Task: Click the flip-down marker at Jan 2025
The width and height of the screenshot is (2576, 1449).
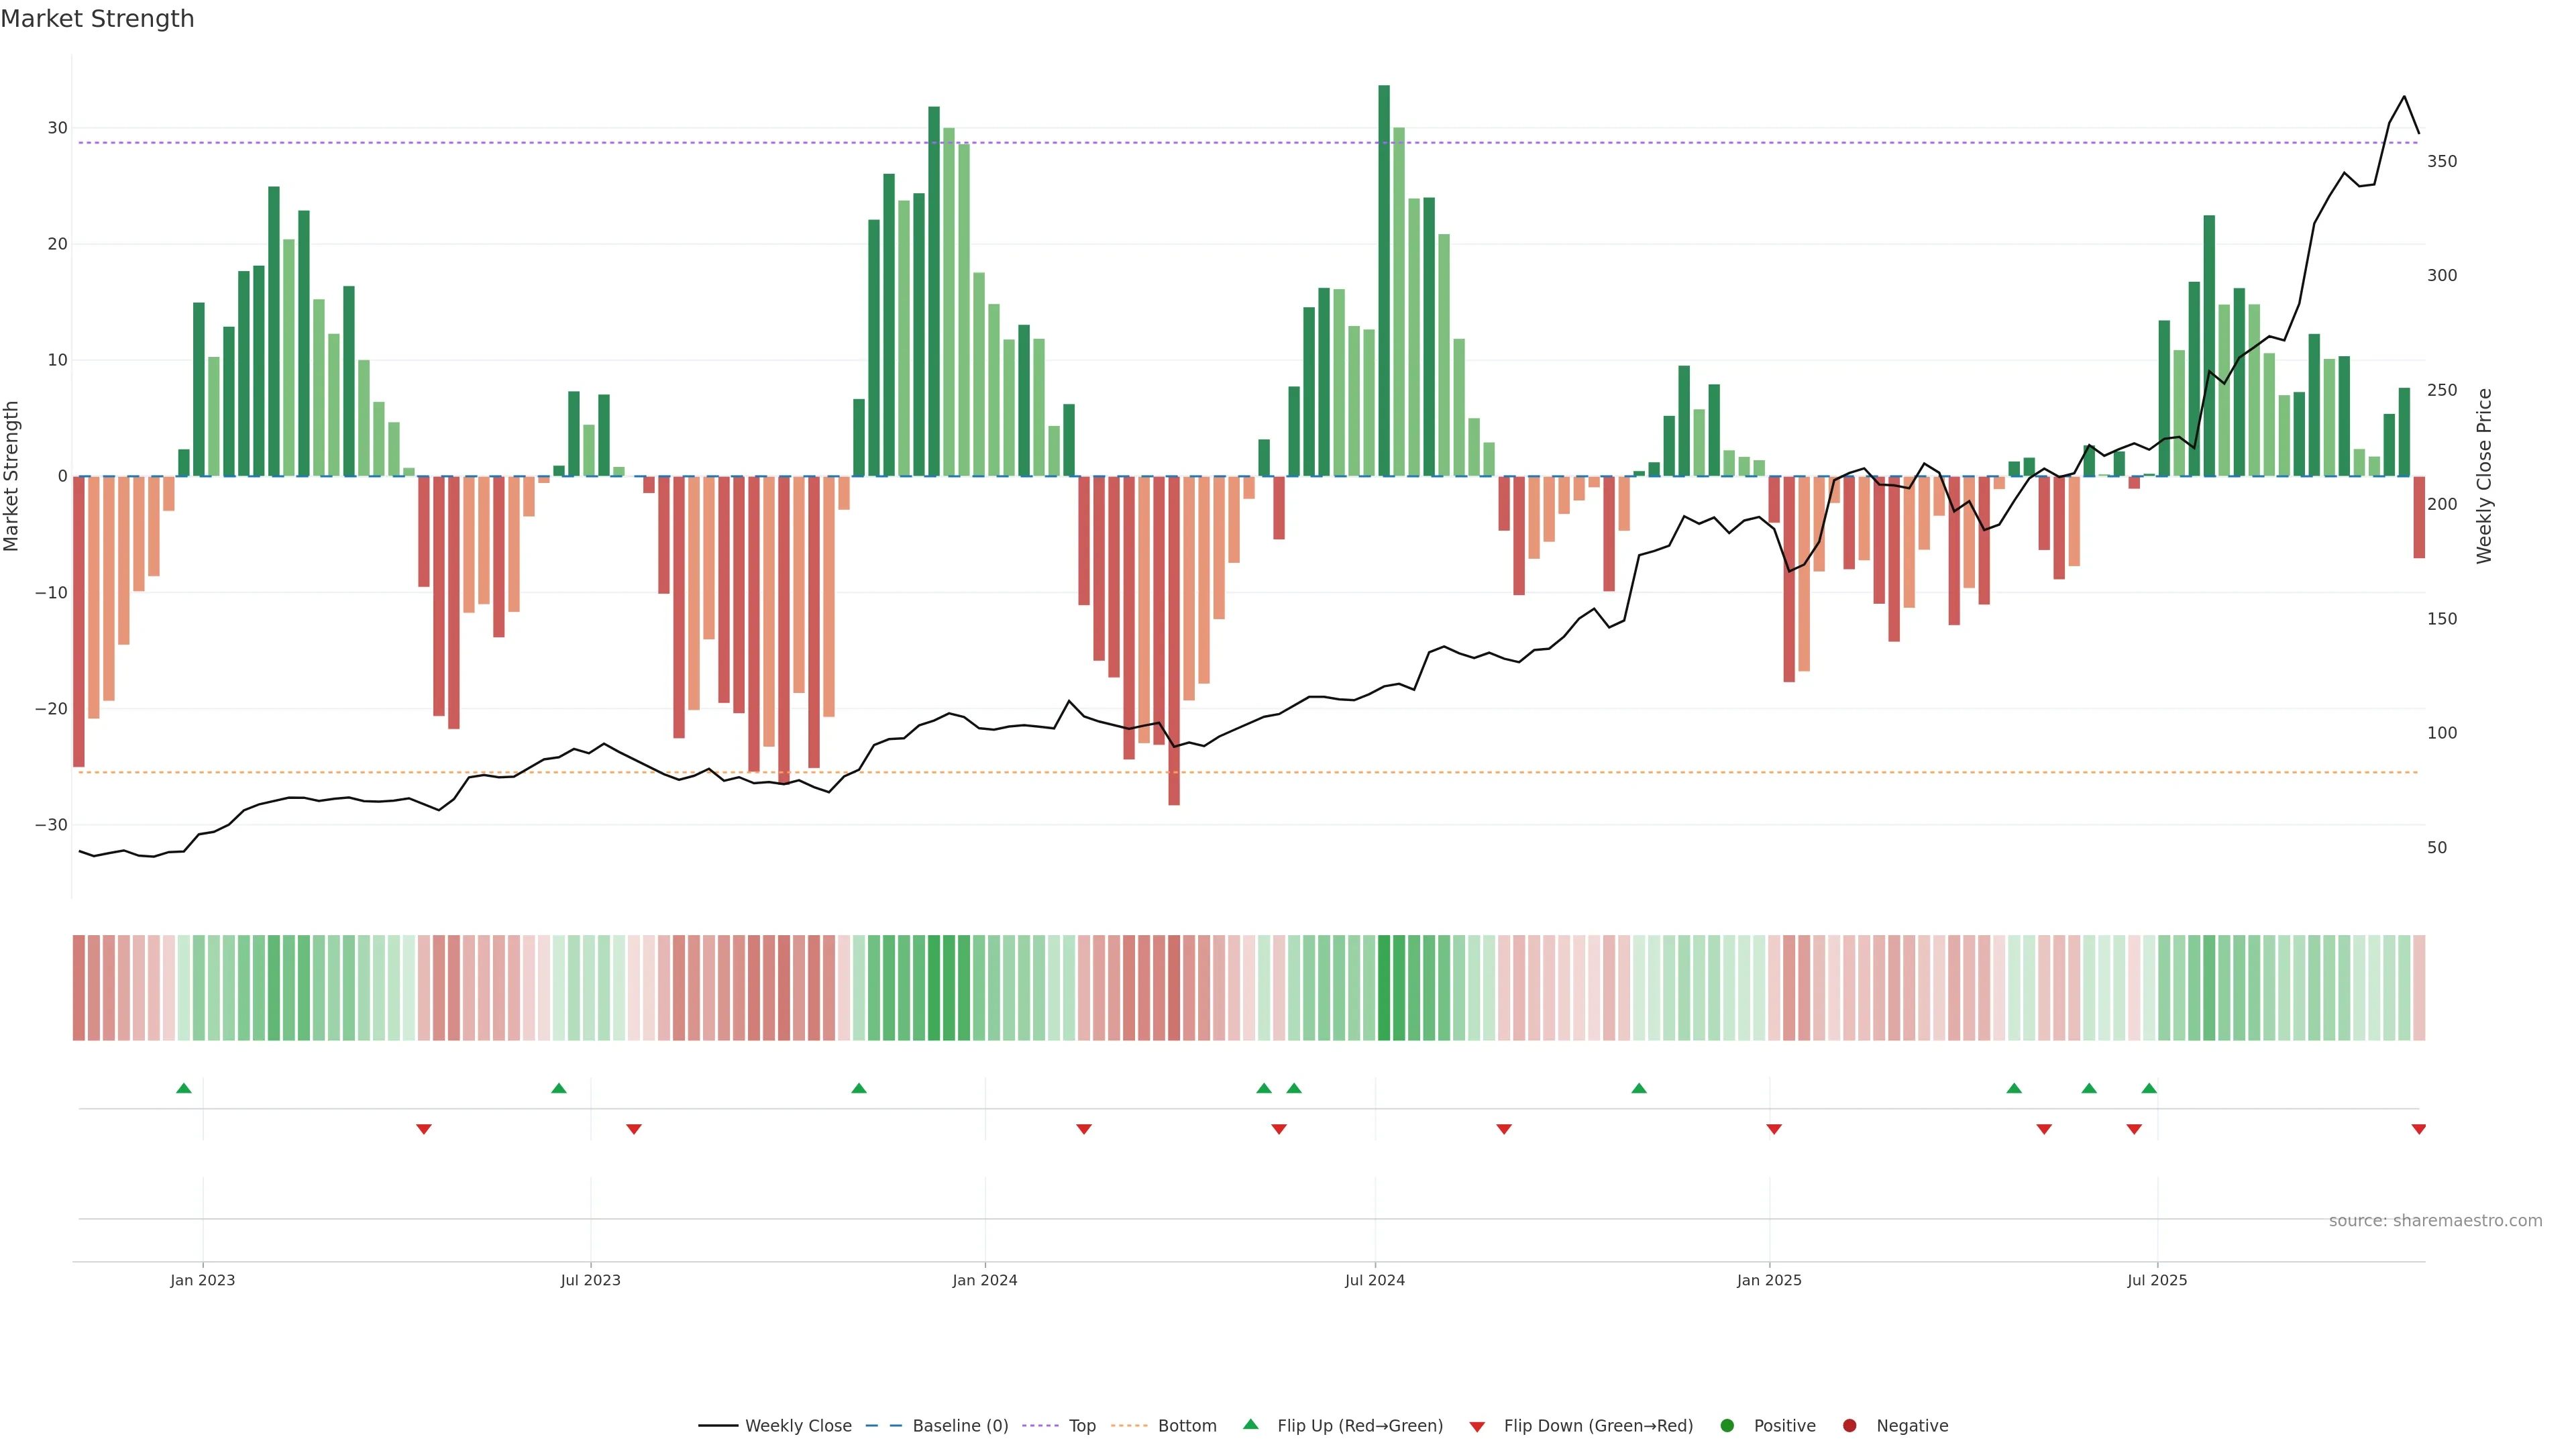Action: [1774, 1129]
